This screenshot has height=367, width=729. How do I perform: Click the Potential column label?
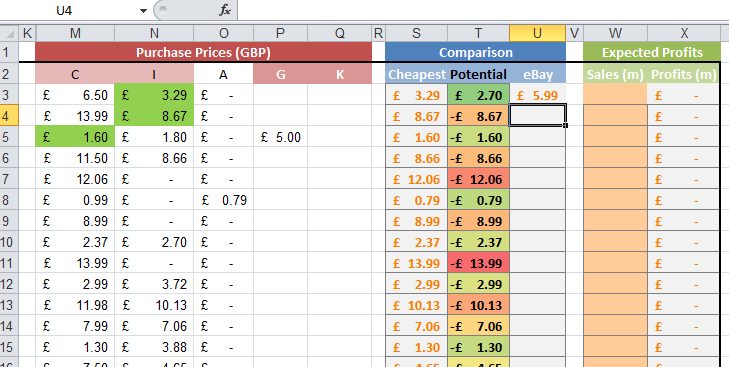478,74
